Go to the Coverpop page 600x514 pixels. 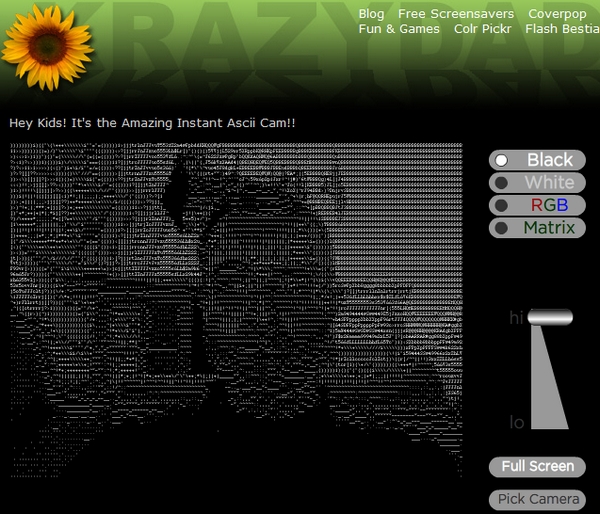coord(557,14)
